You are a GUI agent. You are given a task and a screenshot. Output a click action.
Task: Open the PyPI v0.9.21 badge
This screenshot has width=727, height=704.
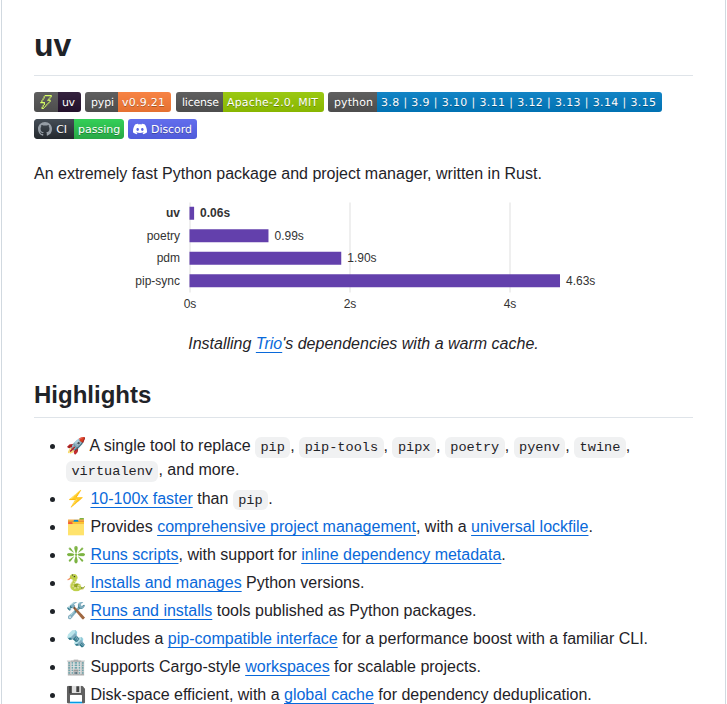[x=129, y=102]
